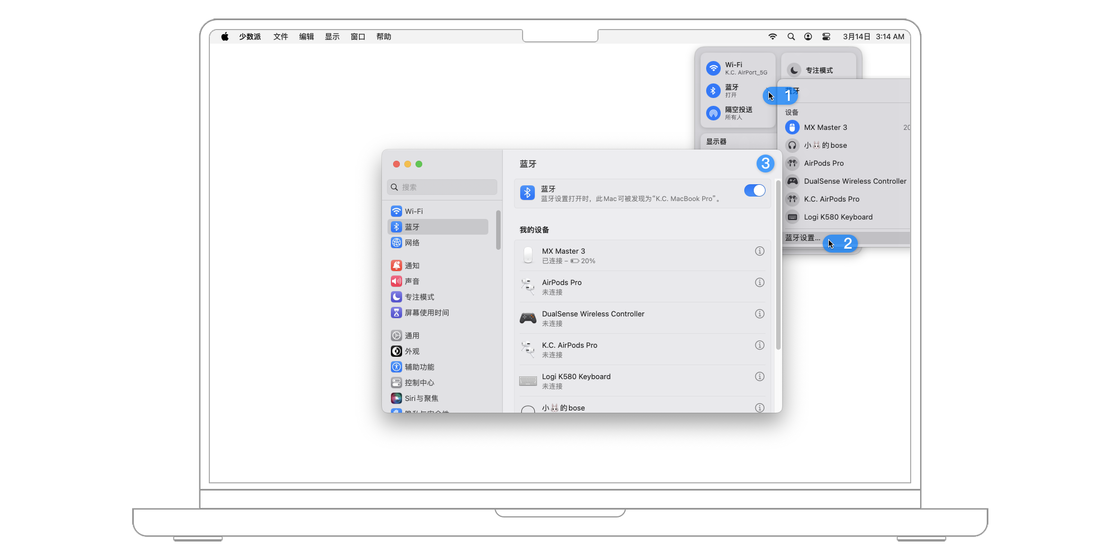Connect Logi K580 Keyboard in Bluetooth popup
Viewport: 1120px width, 560px height.
846,216
